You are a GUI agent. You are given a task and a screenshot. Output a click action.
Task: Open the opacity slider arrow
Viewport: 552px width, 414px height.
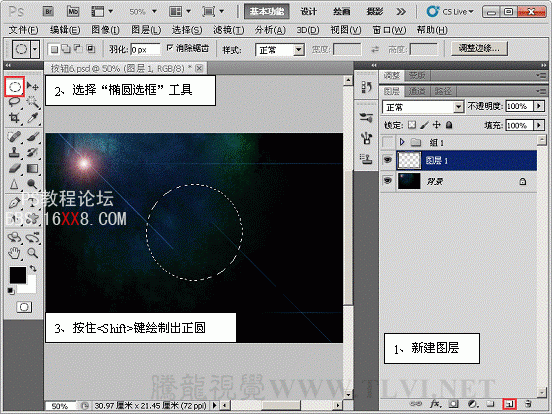(539, 106)
